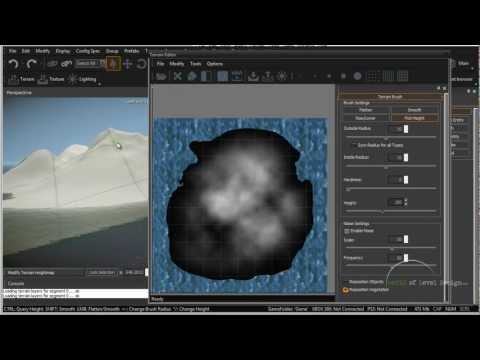Click the Terrain Brush panel vertical scrollbar

pyautogui.click(x=446, y=197)
